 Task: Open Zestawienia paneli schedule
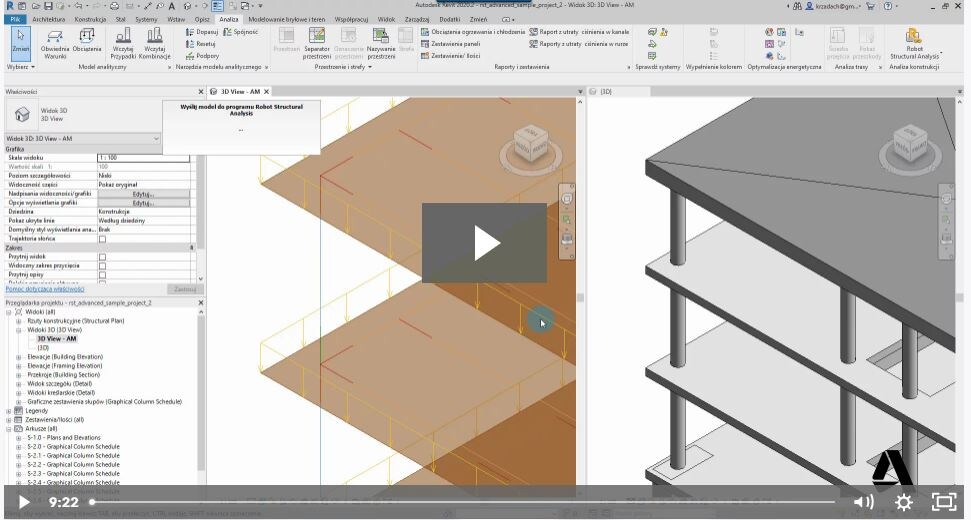(450, 44)
